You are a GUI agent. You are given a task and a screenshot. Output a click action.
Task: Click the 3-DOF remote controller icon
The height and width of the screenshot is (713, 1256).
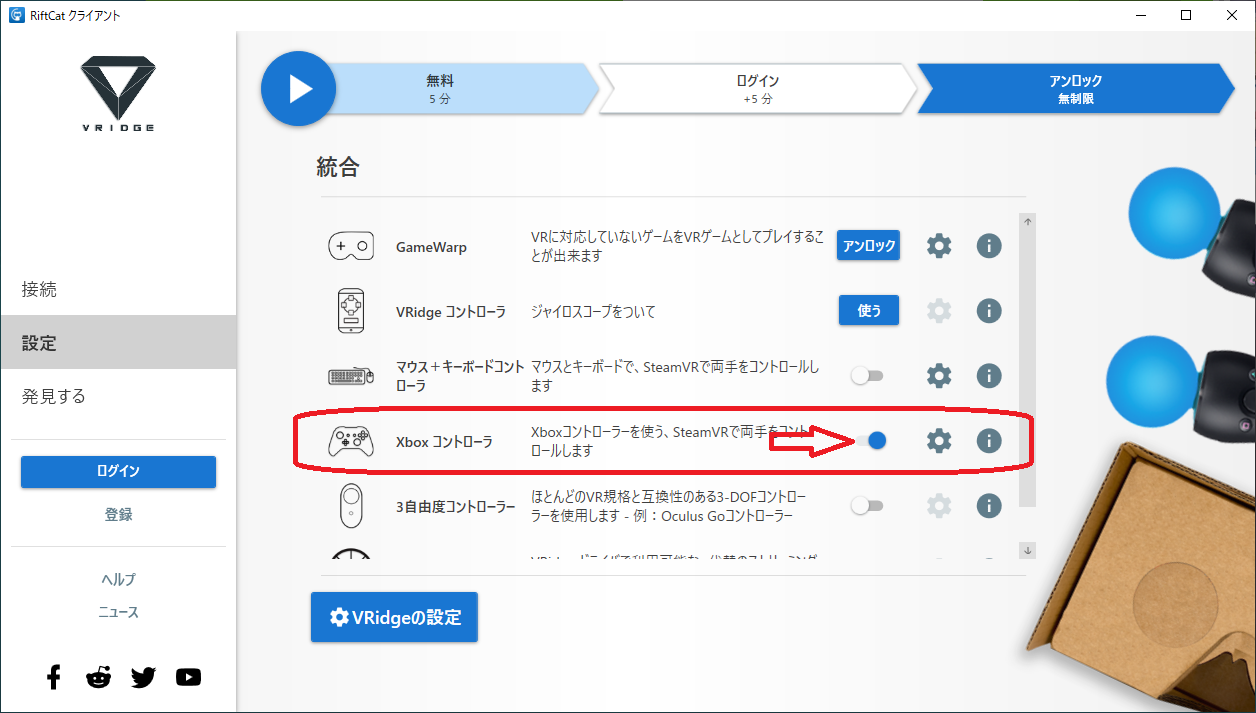coord(351,506)
